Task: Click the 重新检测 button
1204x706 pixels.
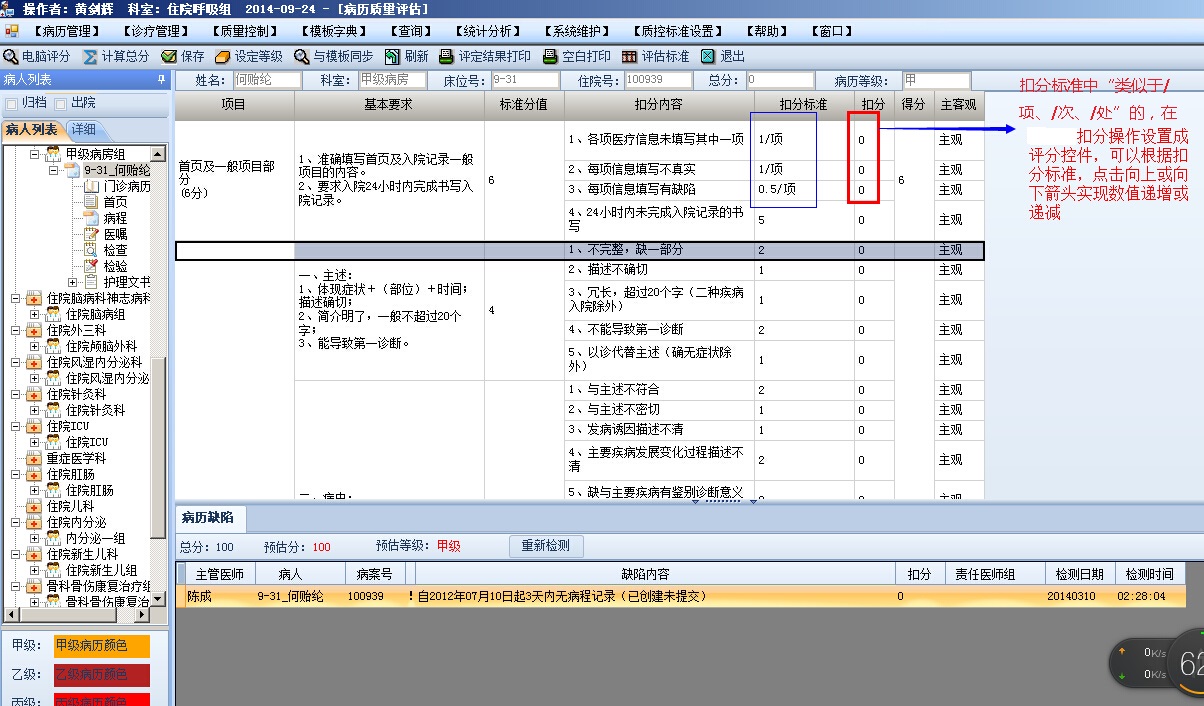Action: 545,546
